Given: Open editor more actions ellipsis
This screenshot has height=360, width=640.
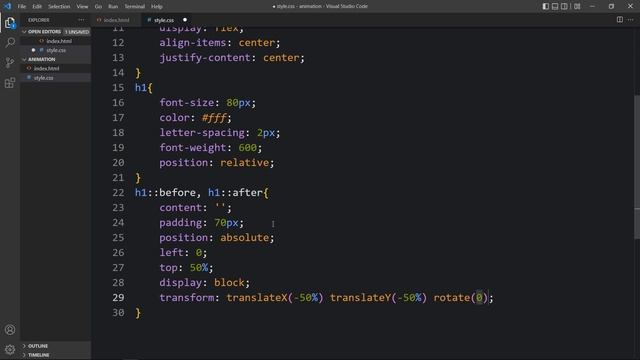Looking at the screenshot, I should point(631,20).
